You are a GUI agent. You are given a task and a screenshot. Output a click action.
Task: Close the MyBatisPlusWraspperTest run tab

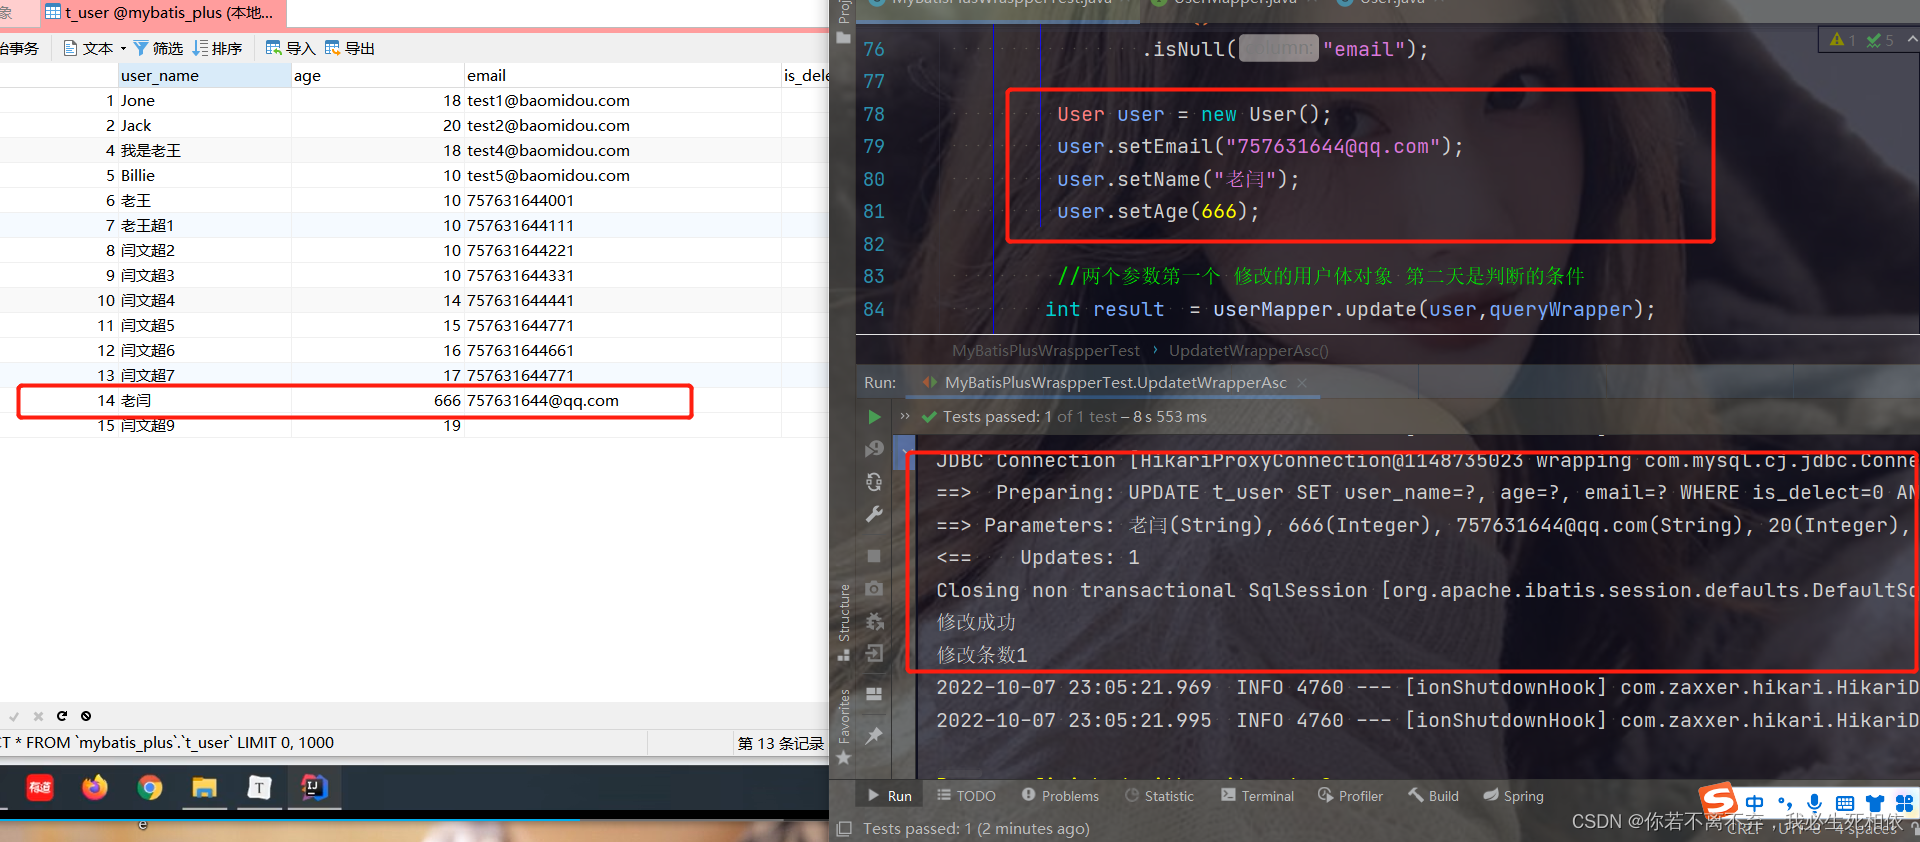point(1302,383)
